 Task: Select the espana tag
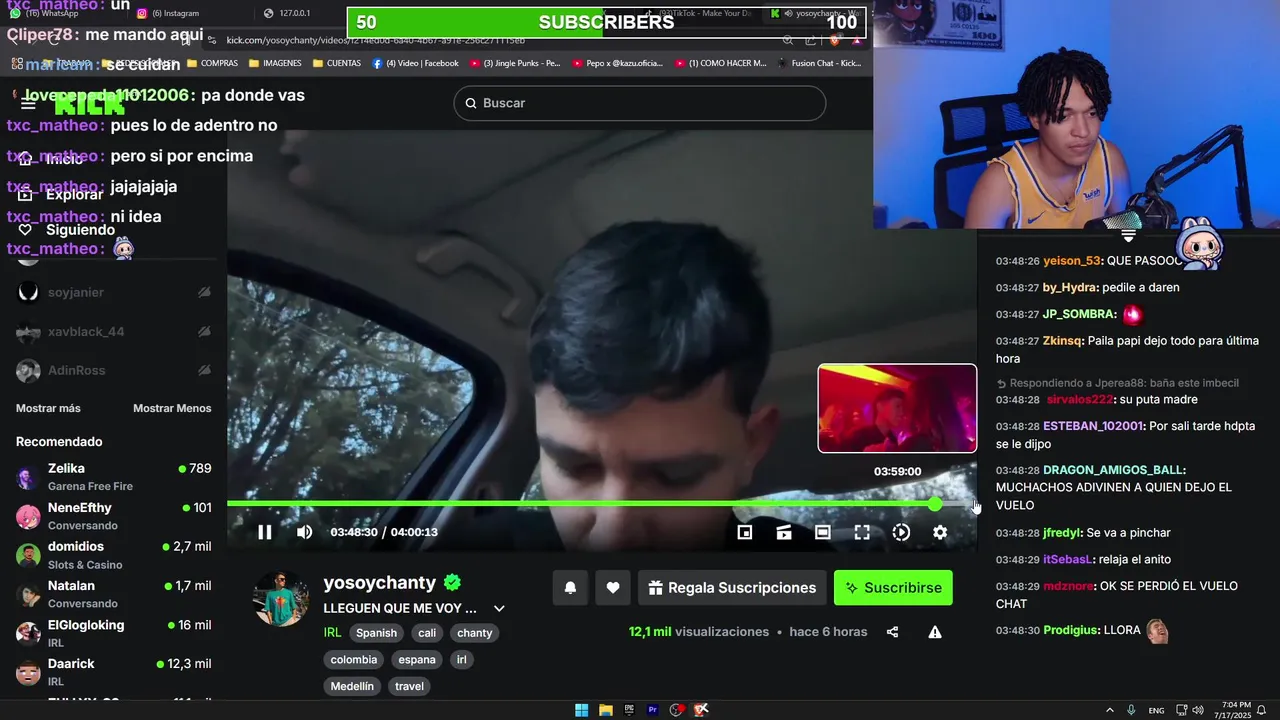tap(417, 660)
